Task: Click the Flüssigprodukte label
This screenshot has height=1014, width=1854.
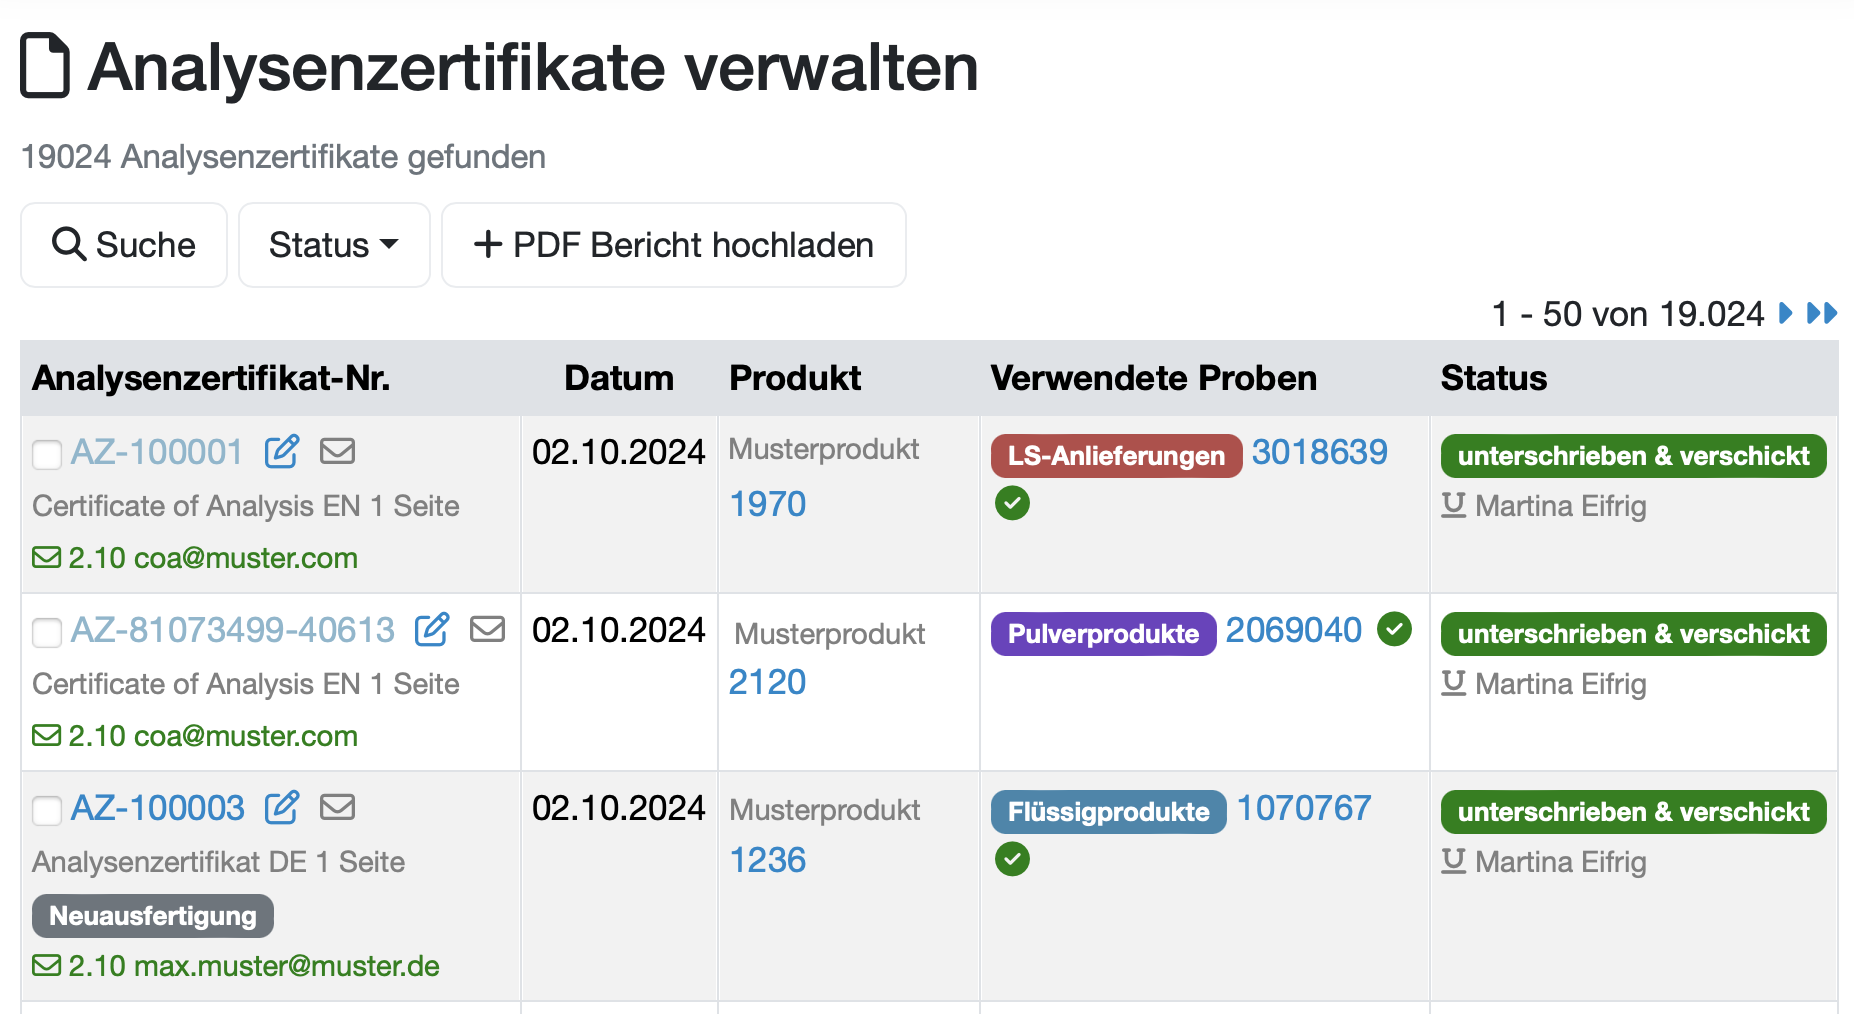Action: tap(1107, 811)
